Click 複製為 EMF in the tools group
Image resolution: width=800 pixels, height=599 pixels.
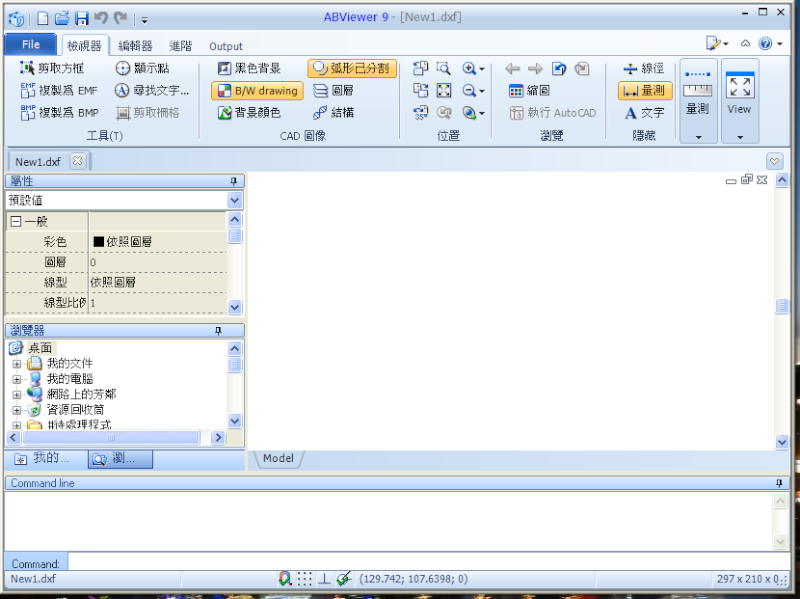click(59, 90)
